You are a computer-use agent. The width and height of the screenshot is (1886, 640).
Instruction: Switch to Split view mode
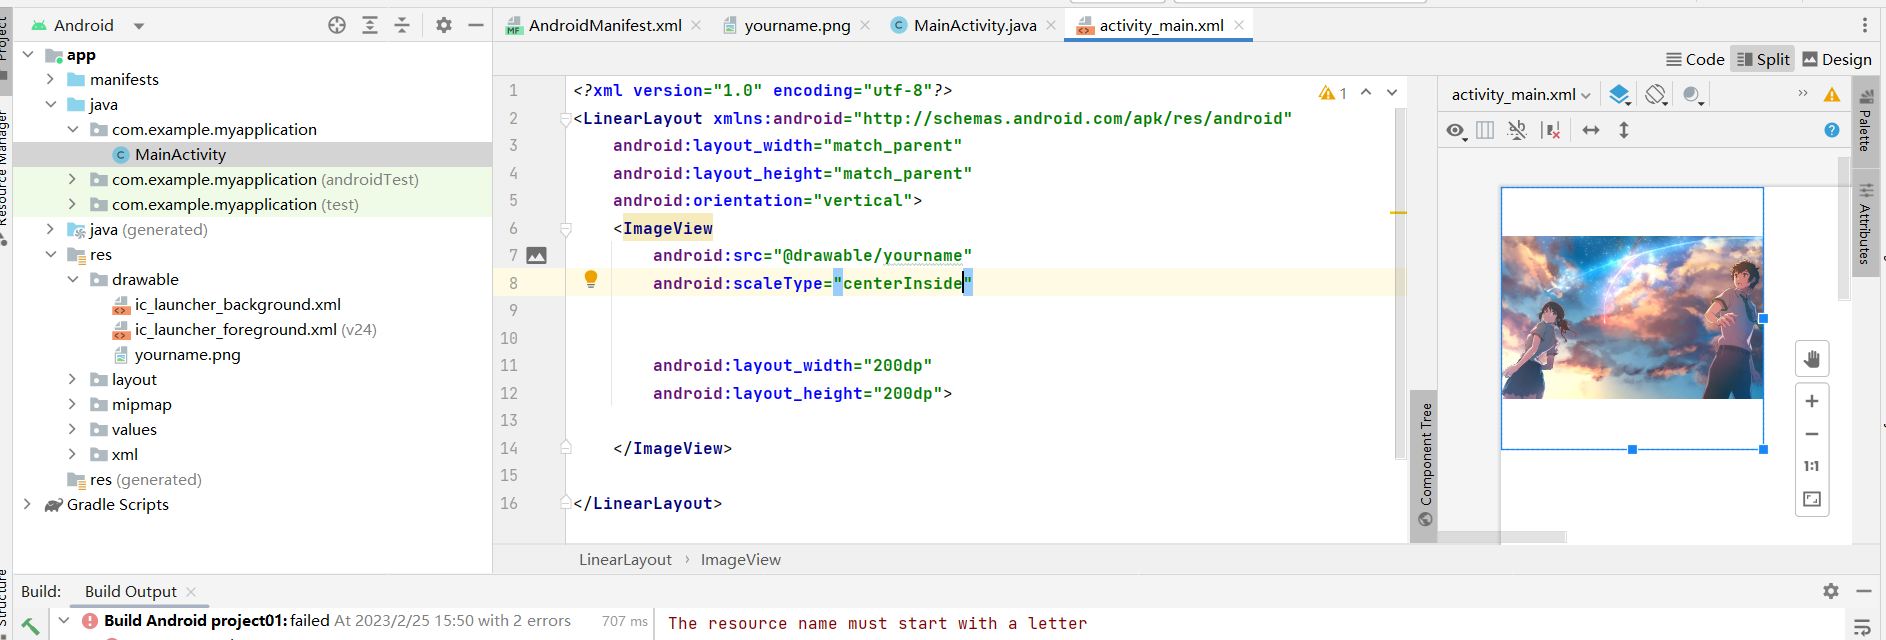(1763, 59)
